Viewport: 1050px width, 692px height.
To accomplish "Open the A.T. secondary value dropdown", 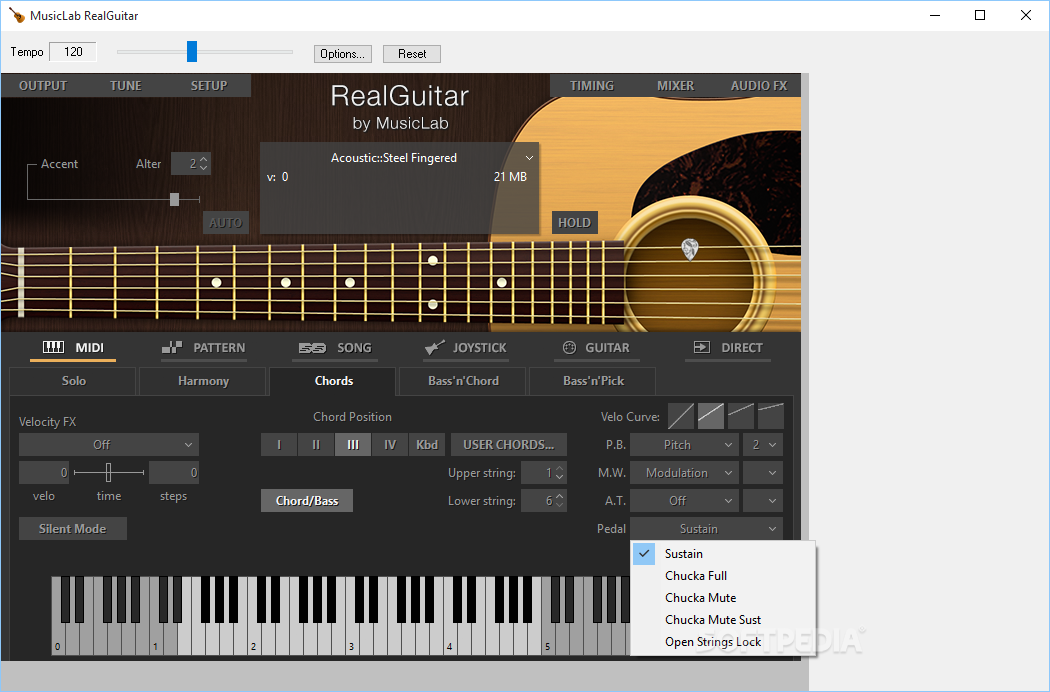I will point(763,500).
